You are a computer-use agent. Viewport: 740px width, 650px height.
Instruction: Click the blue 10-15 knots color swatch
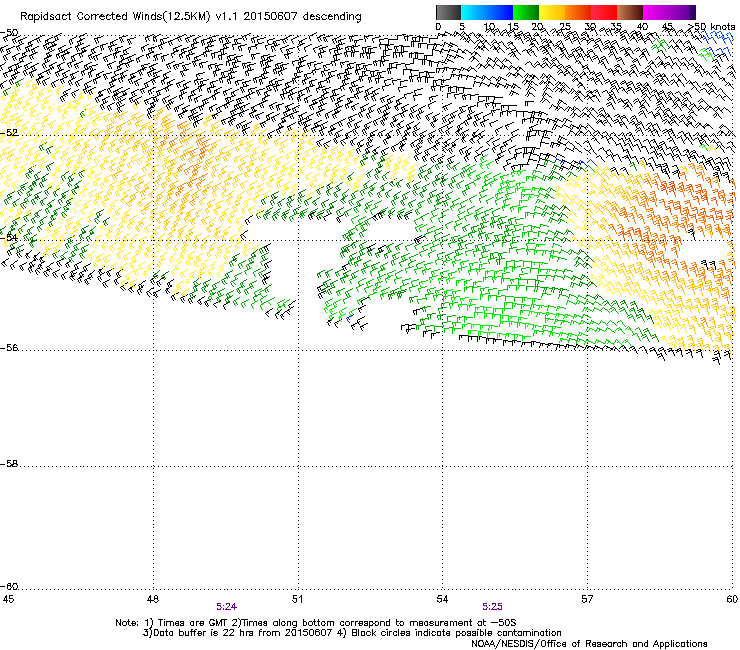pos(500,12)
